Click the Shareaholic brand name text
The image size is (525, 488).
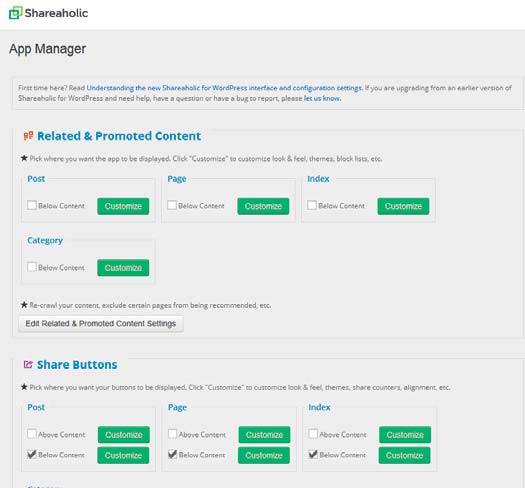pos(56,13)
